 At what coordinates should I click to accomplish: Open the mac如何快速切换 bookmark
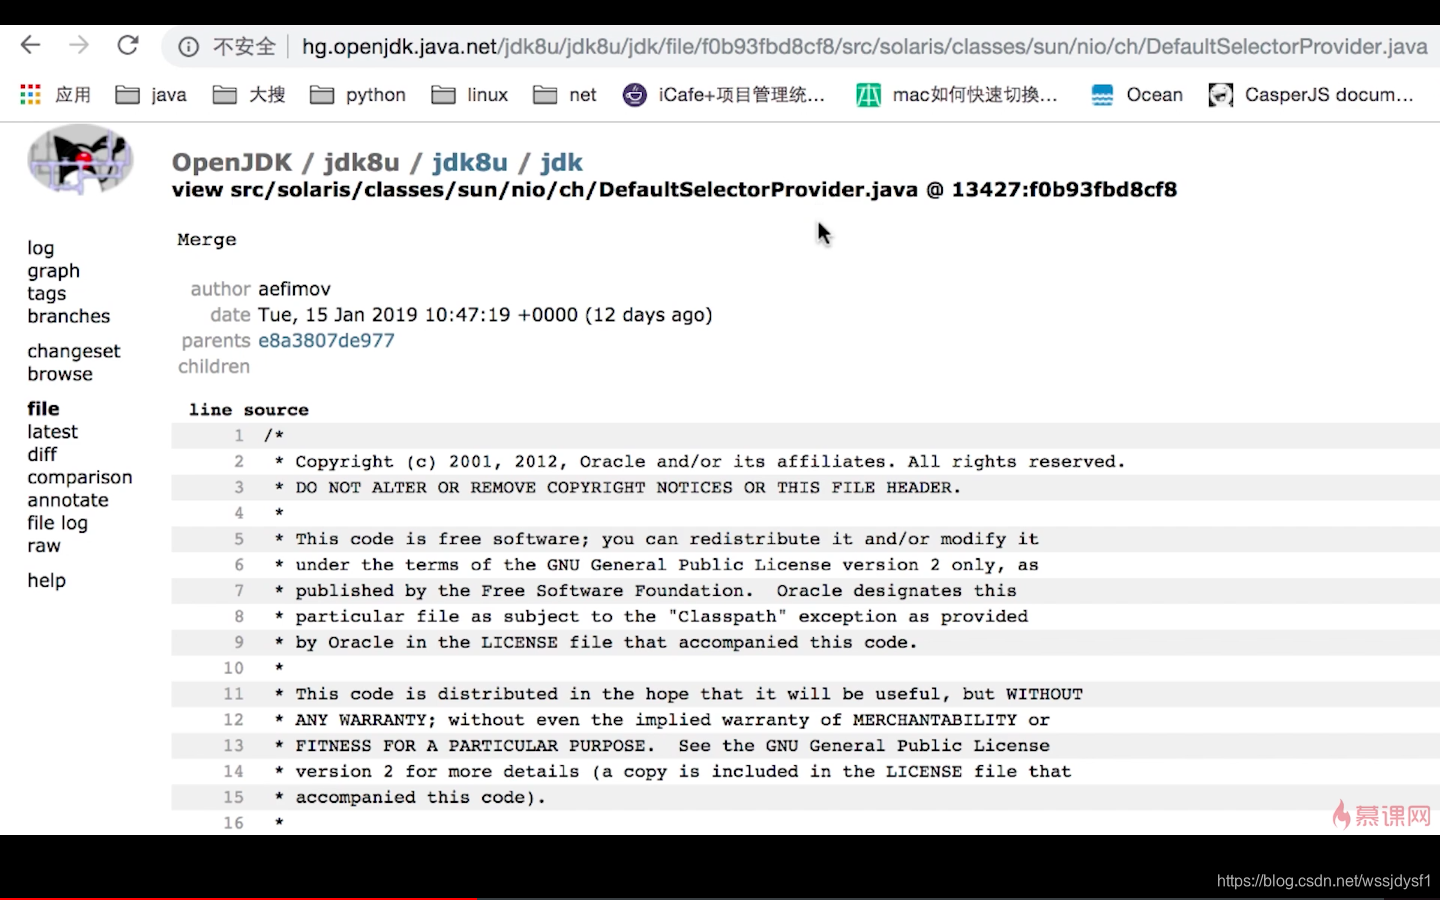click(x=957, y=95)
